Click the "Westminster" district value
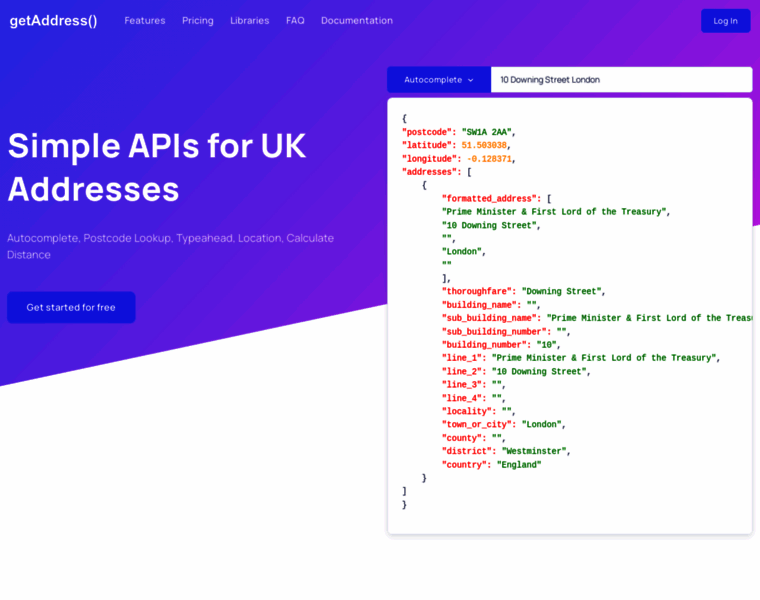Viewport: 760px width, 600px height. coord(534,451)
